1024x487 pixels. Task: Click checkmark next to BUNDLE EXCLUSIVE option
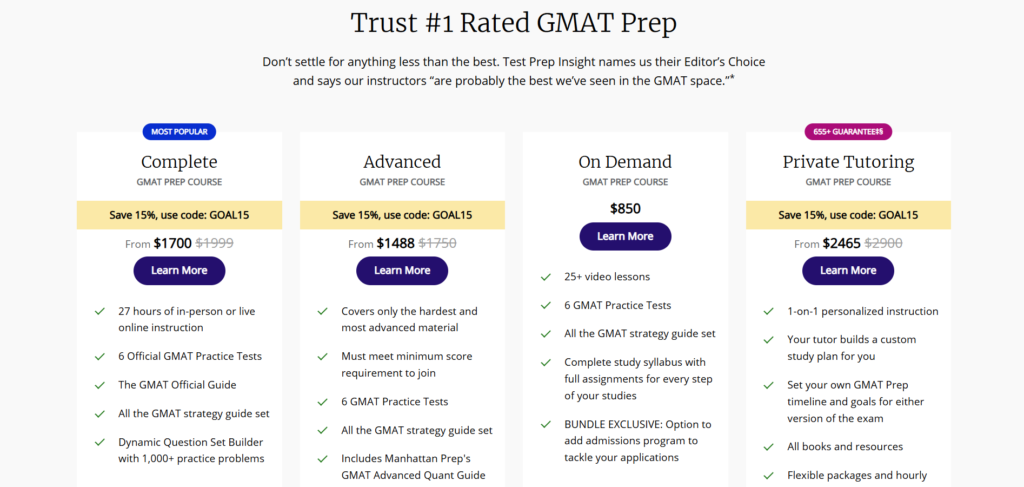click(x=546, y=424)
